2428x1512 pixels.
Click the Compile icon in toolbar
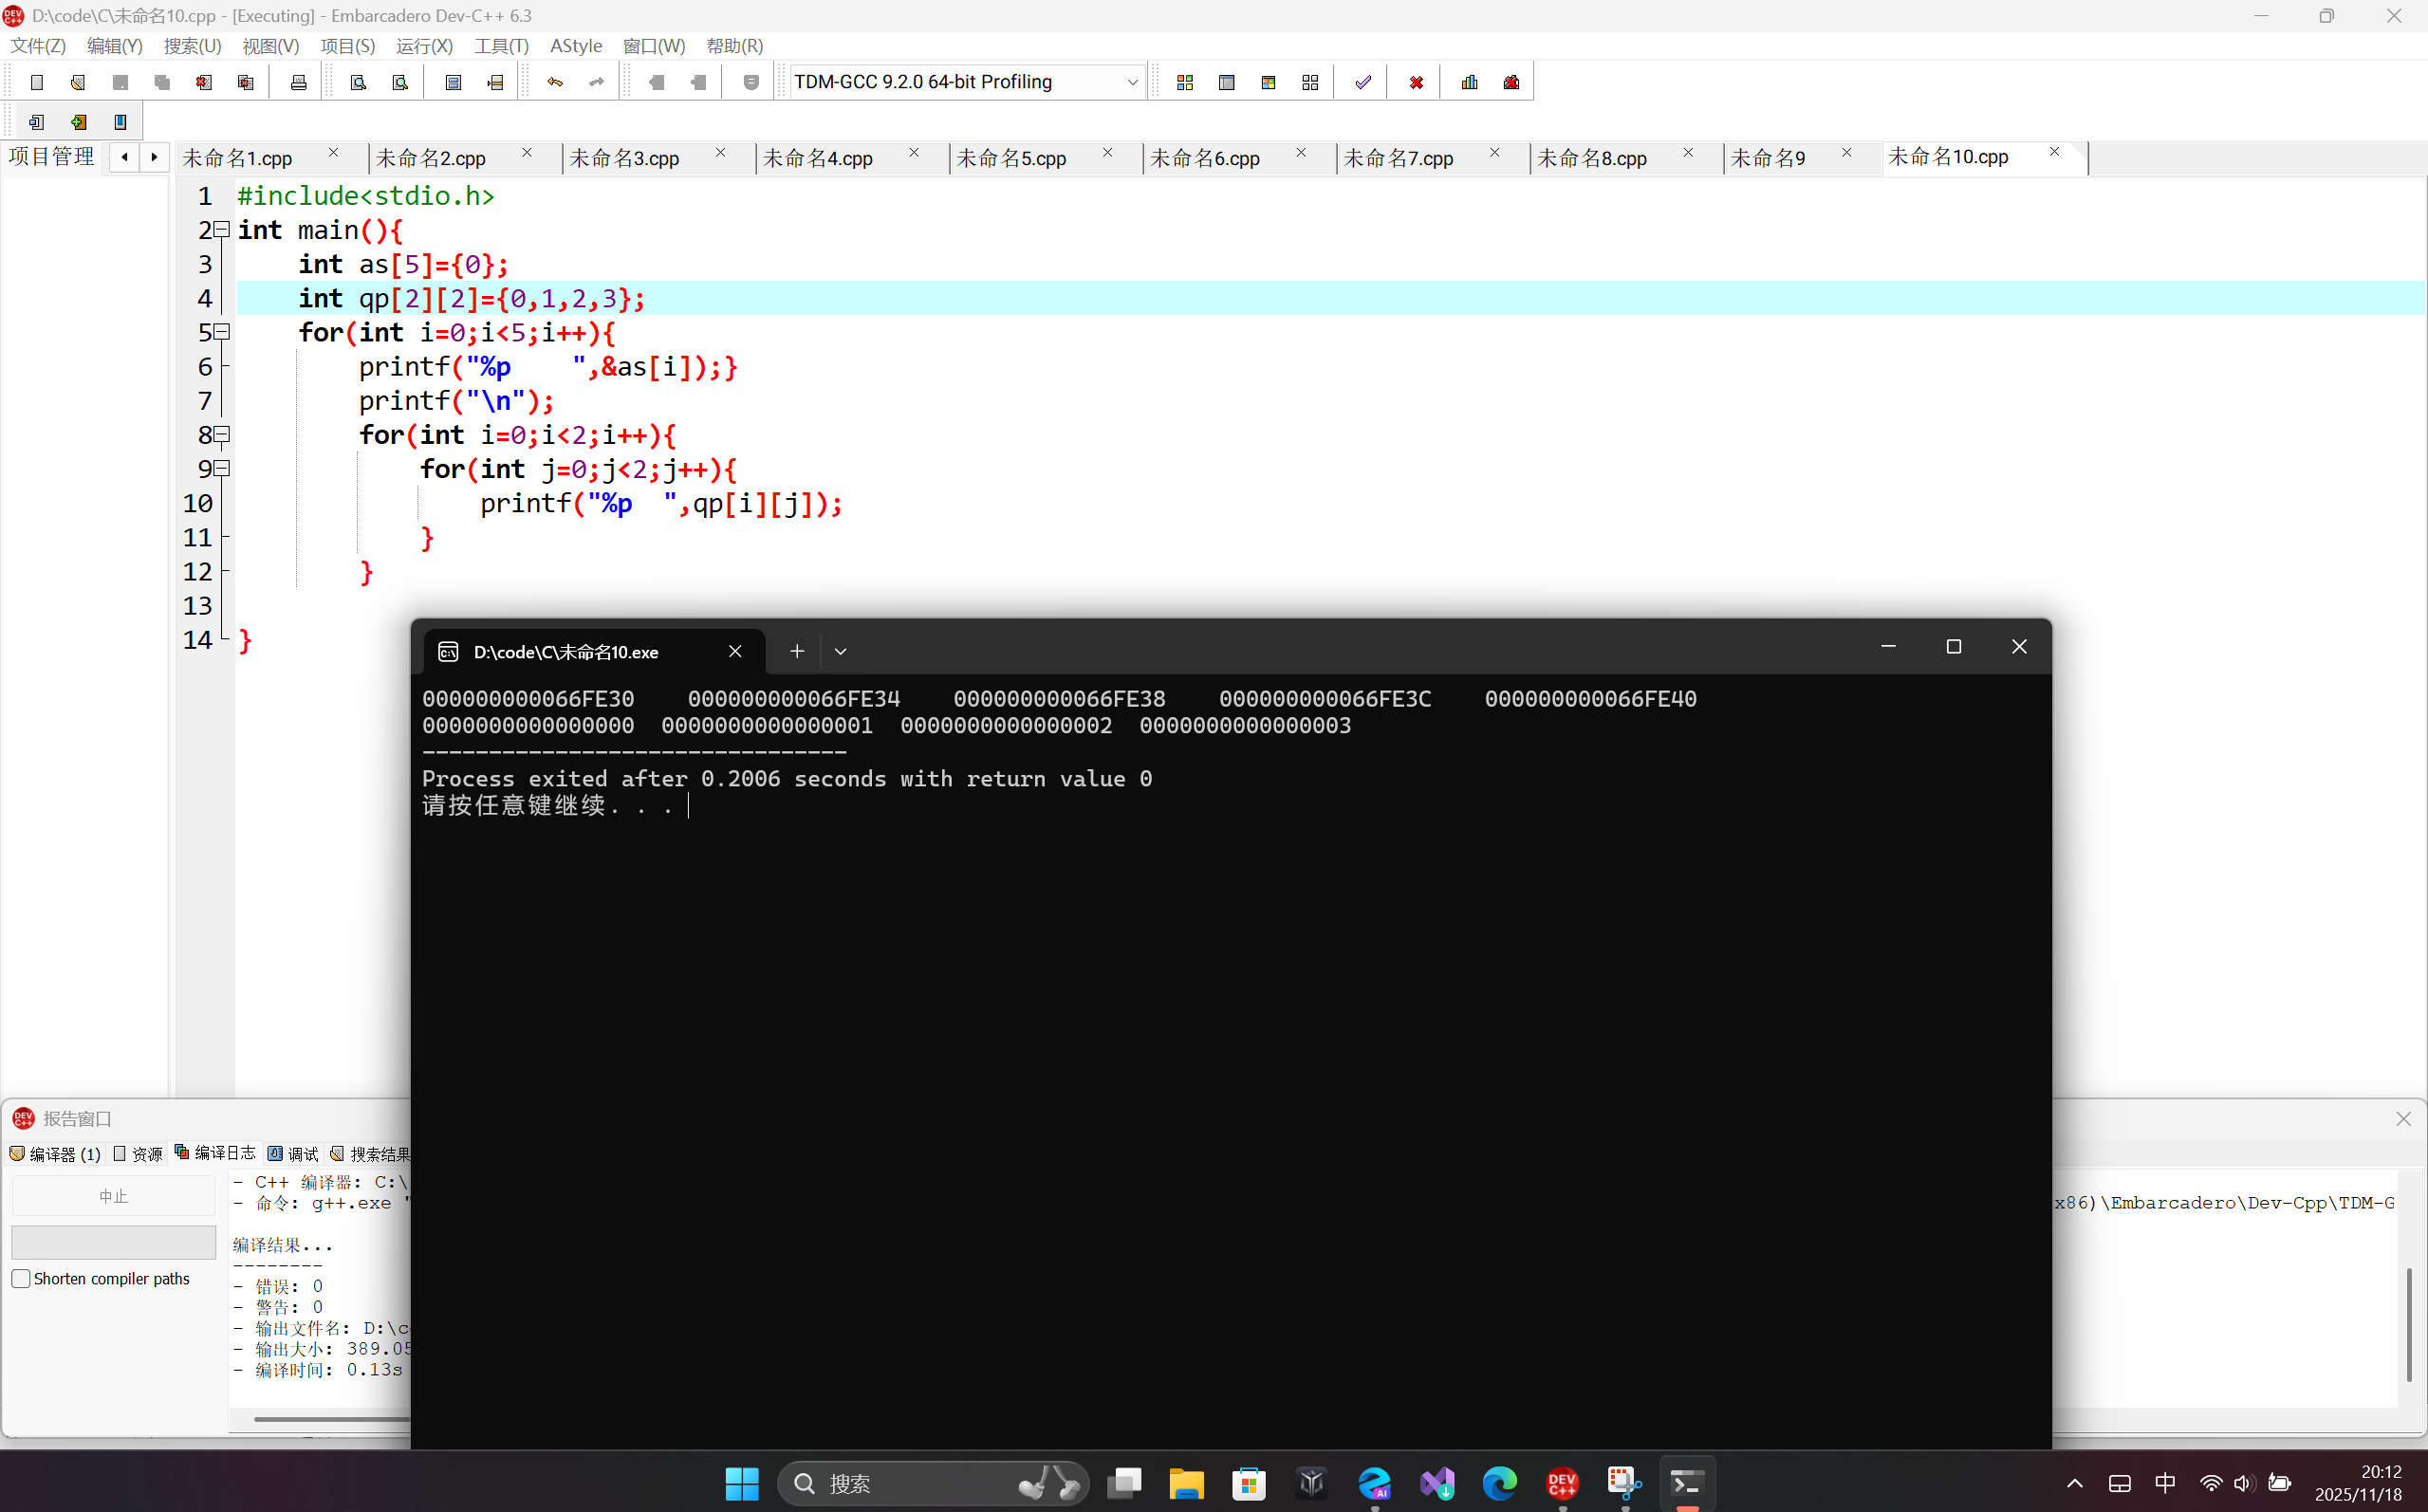[1185, 82]
